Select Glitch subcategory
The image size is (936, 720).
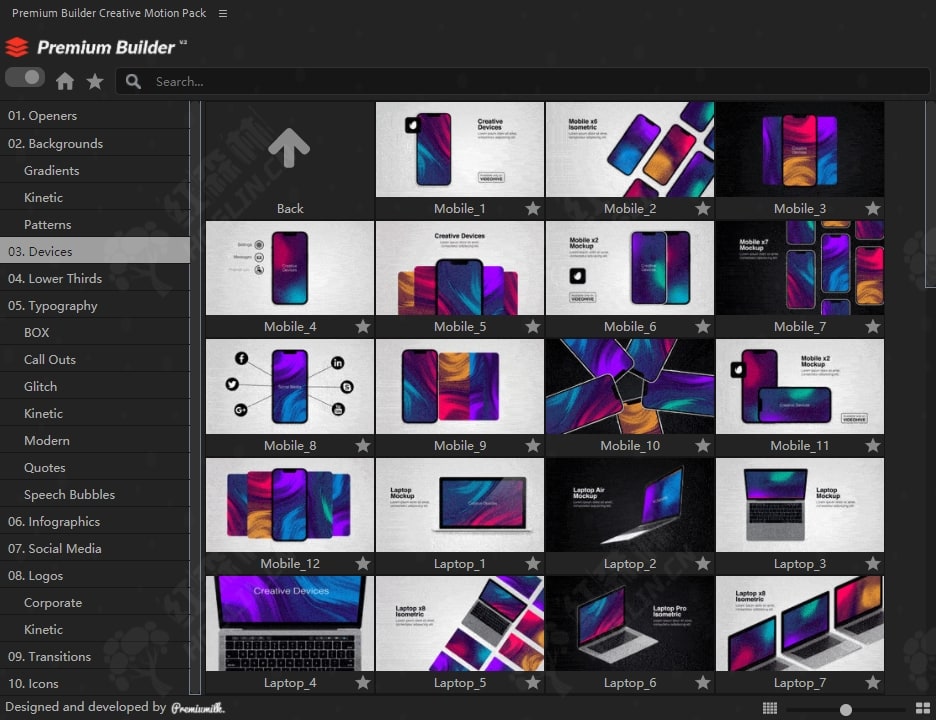(95, 386)
